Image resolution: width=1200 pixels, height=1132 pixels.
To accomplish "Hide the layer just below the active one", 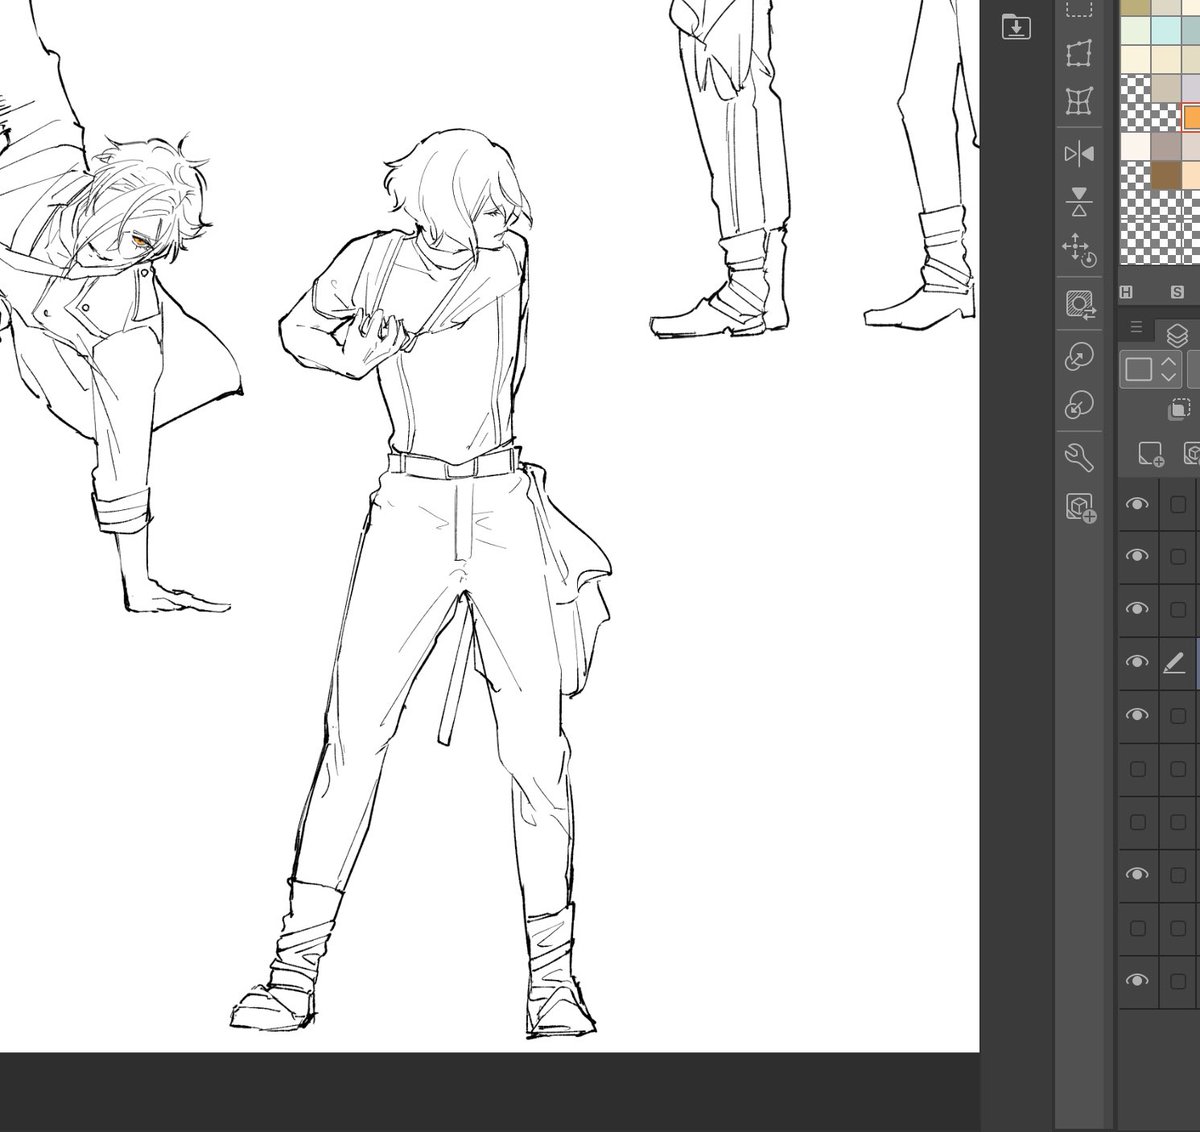I will click(1137, 715).
